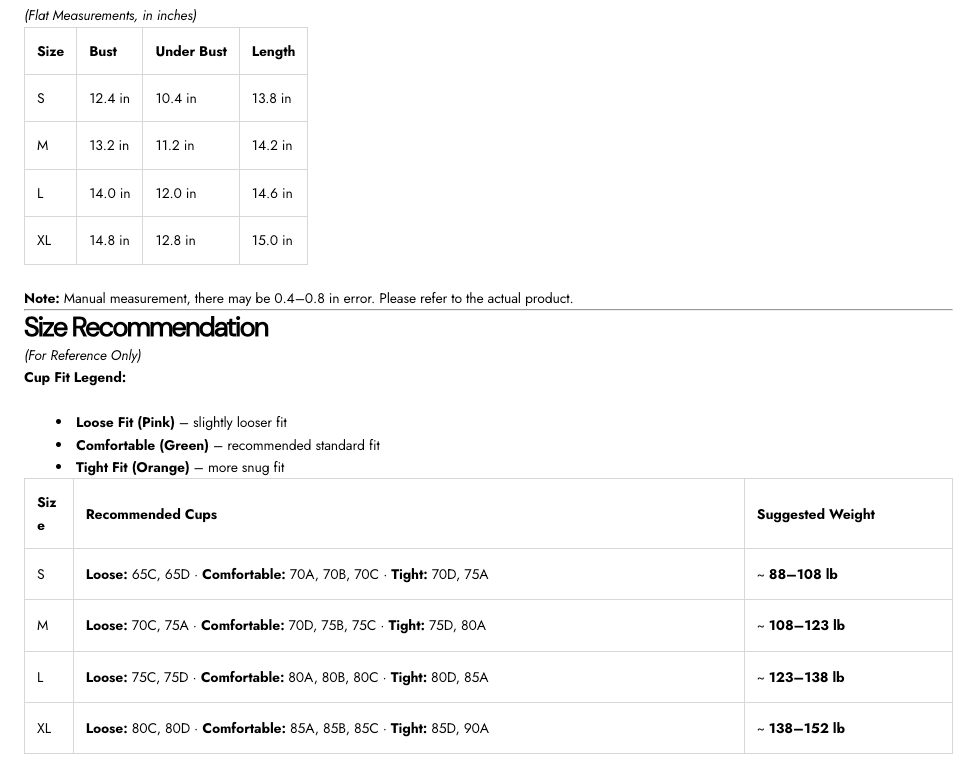Click the XL row in measurements table
Viewport: 966px width, 759px height.
[44, 240]
